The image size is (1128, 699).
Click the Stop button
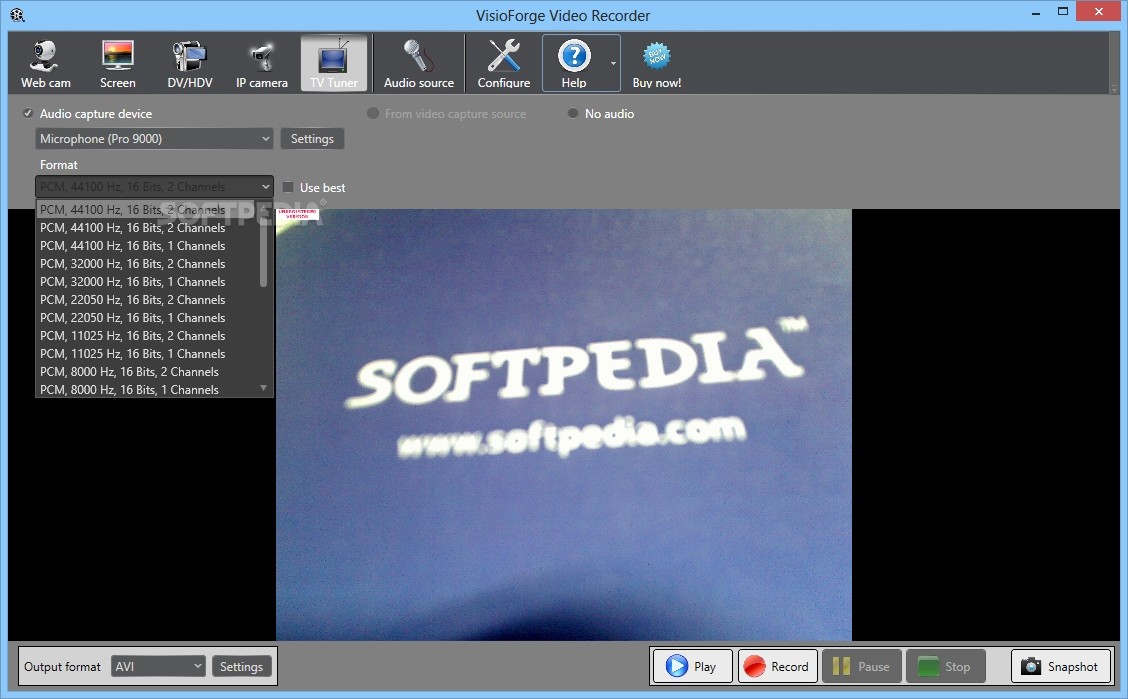946,667
